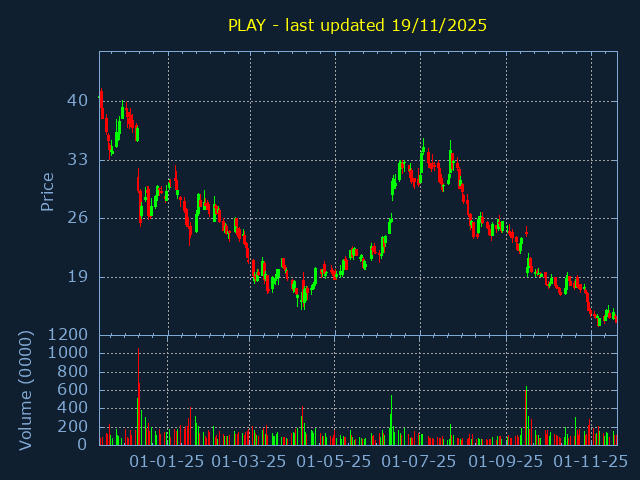Click the 600 volume axis tick label
Screen dimensions: 640x480
click(x=74, y=390)
